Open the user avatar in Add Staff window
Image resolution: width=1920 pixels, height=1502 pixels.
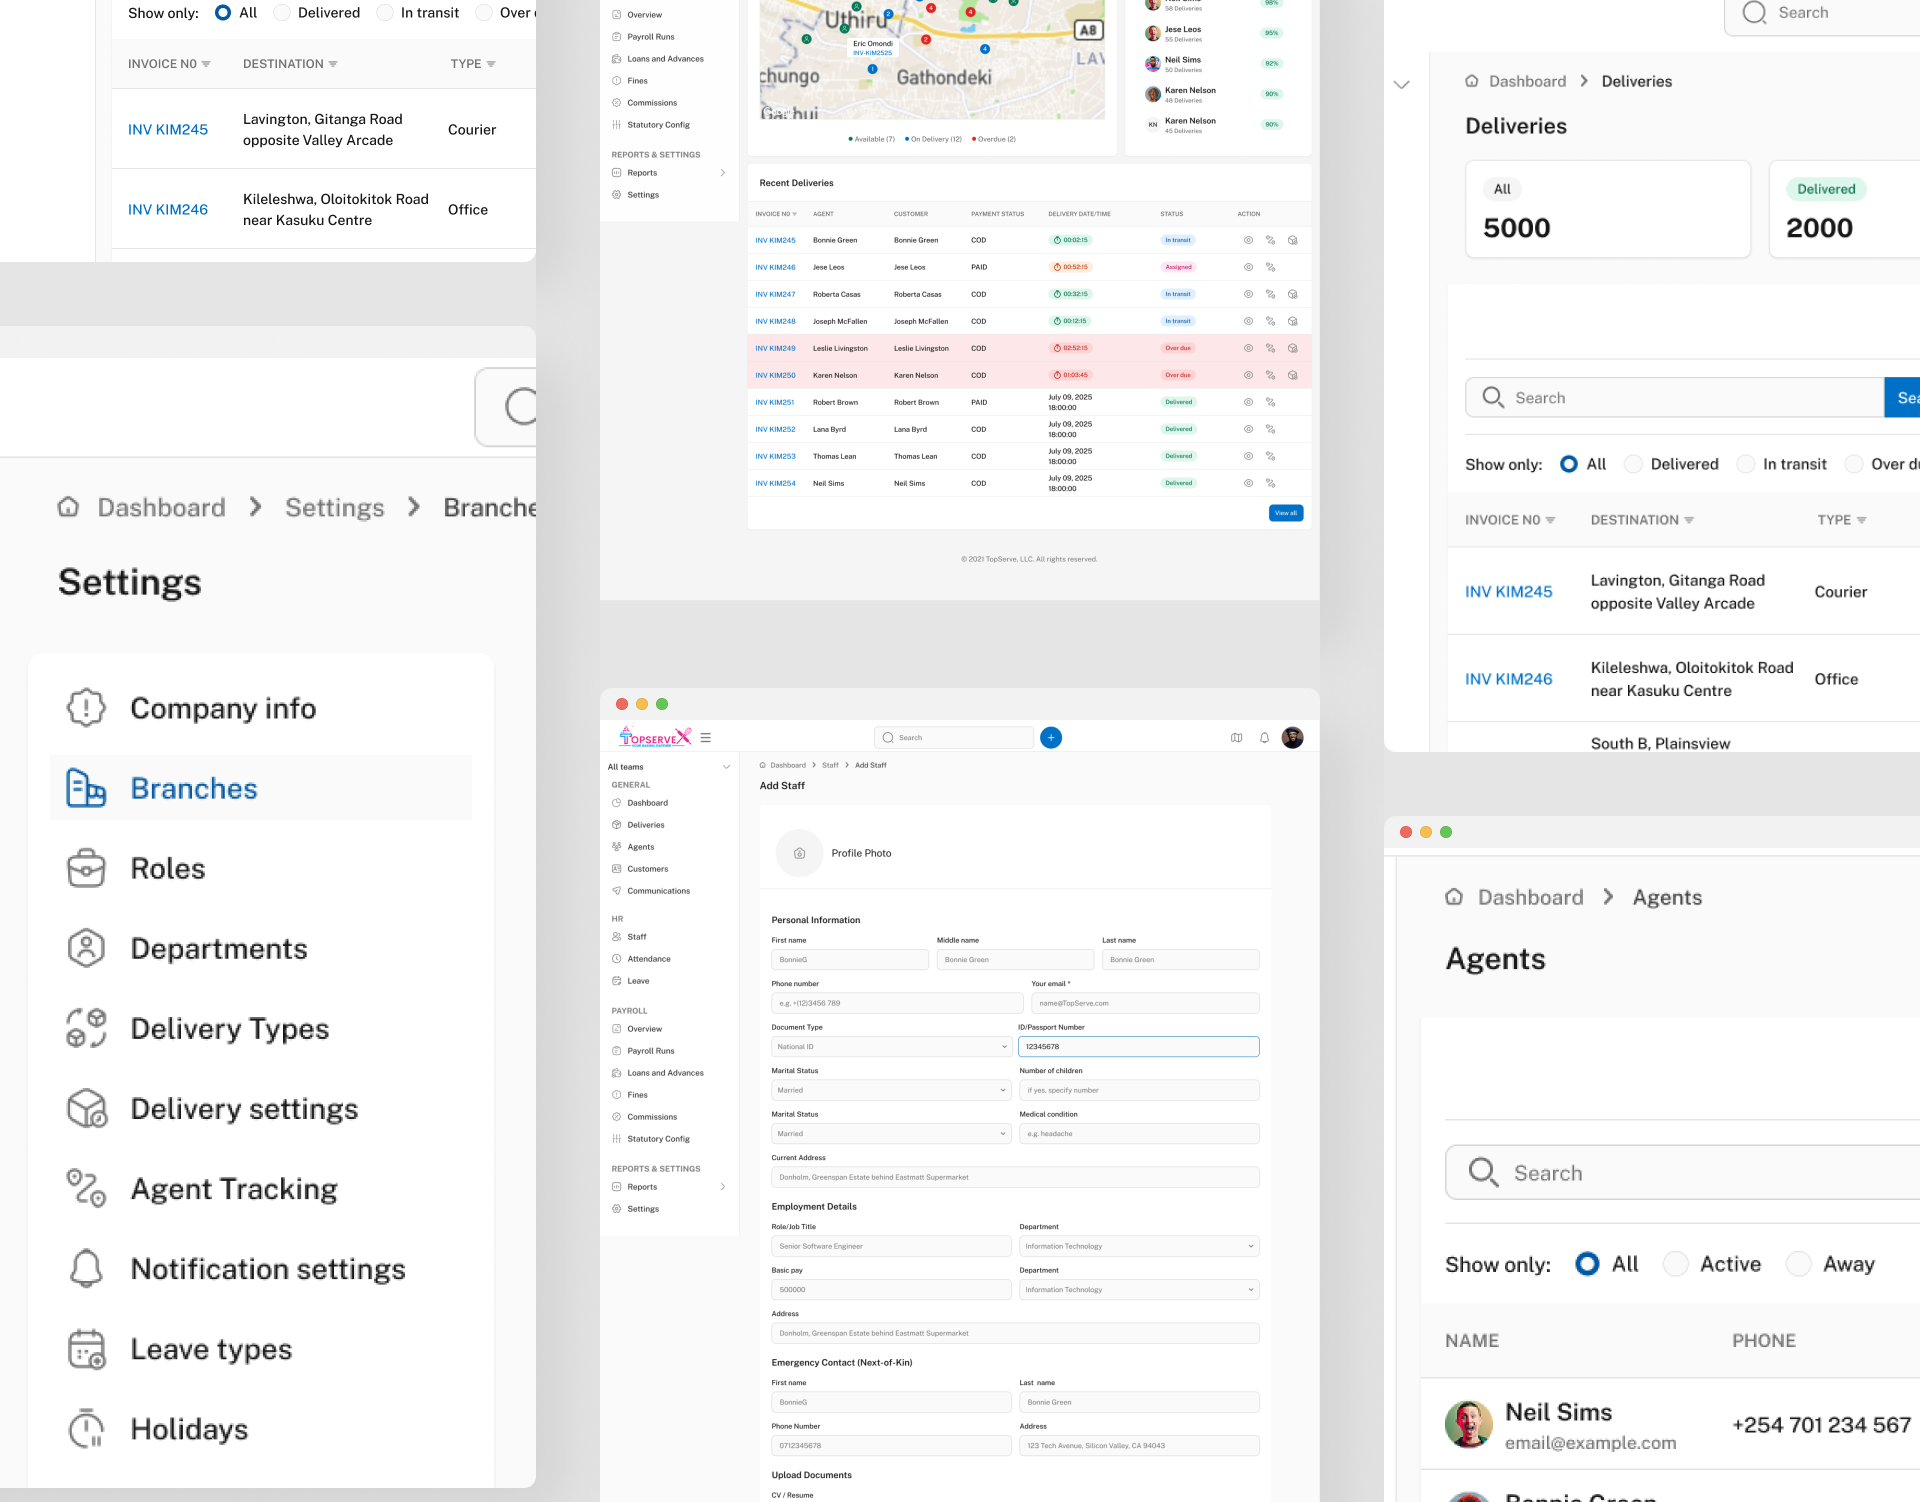[x=1293, y=738]
